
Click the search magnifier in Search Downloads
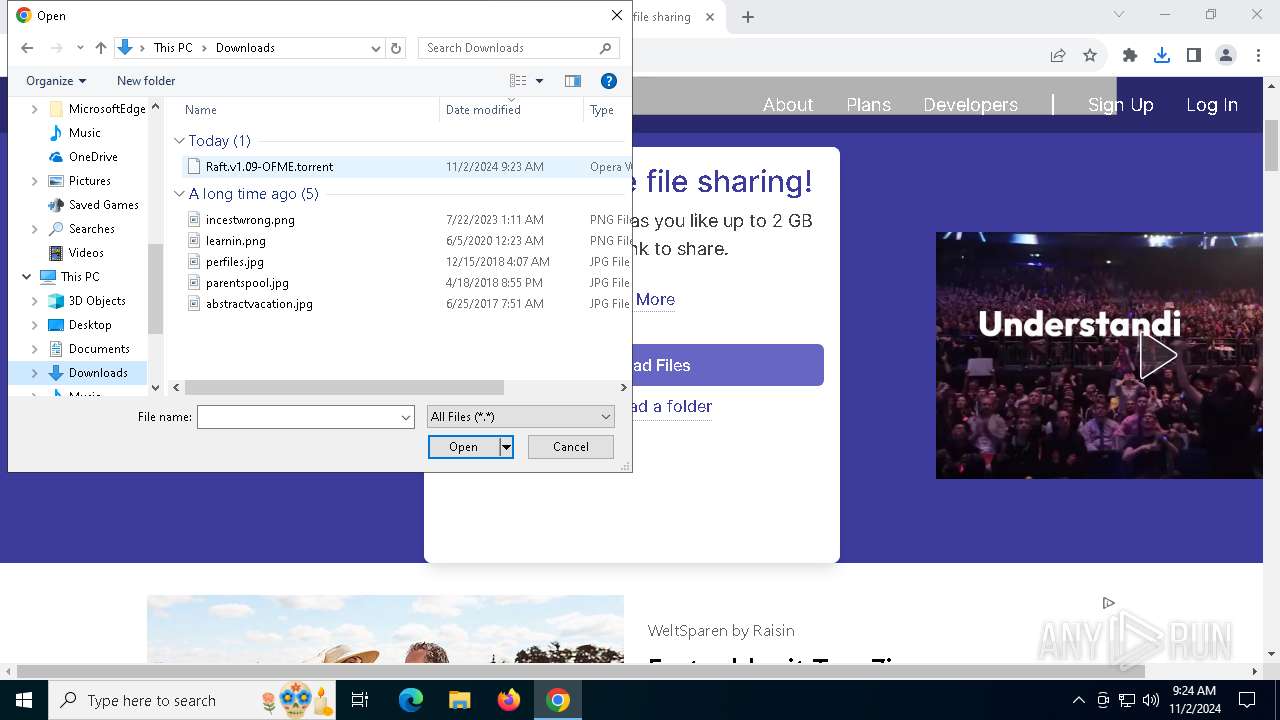(x=605, y=48)
